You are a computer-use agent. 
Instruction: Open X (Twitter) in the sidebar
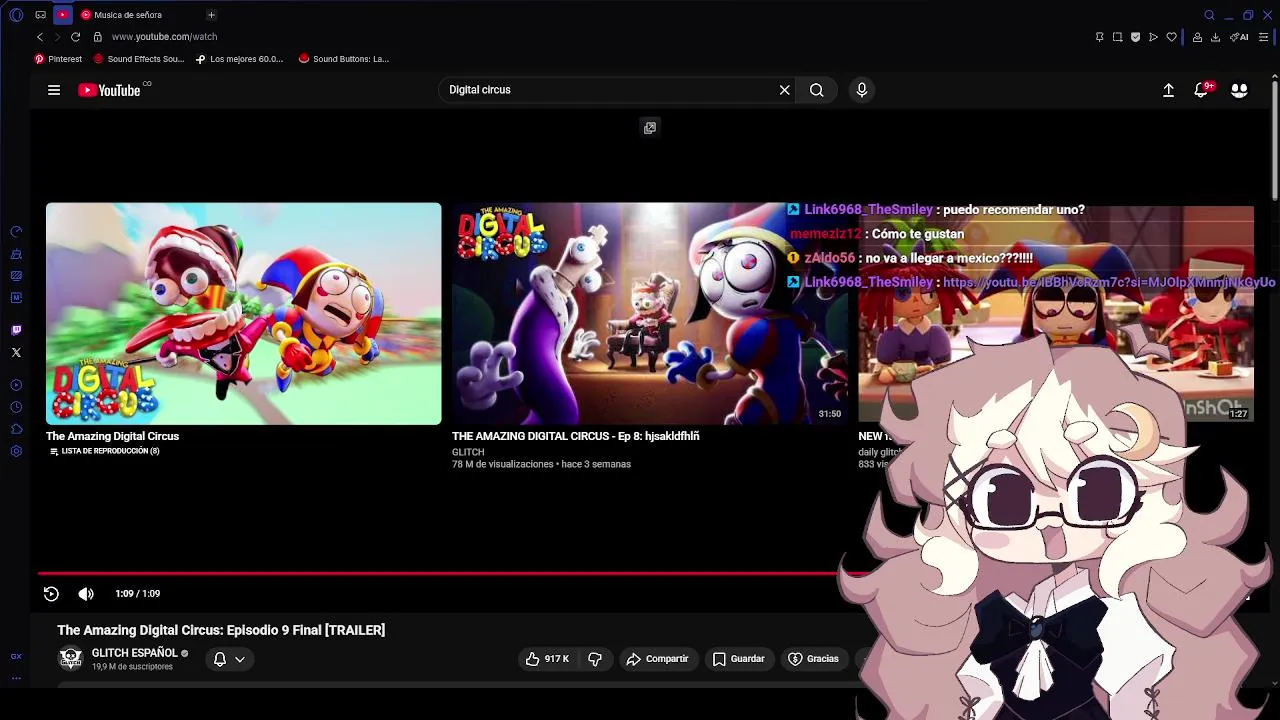[x=16, y=352]
